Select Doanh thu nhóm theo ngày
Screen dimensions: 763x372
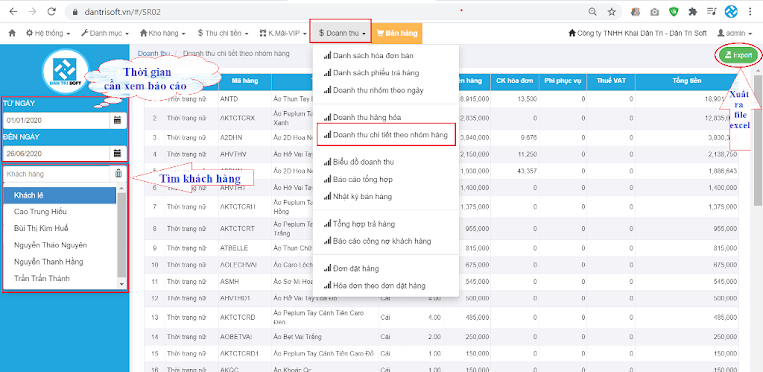tap(373, 90)
